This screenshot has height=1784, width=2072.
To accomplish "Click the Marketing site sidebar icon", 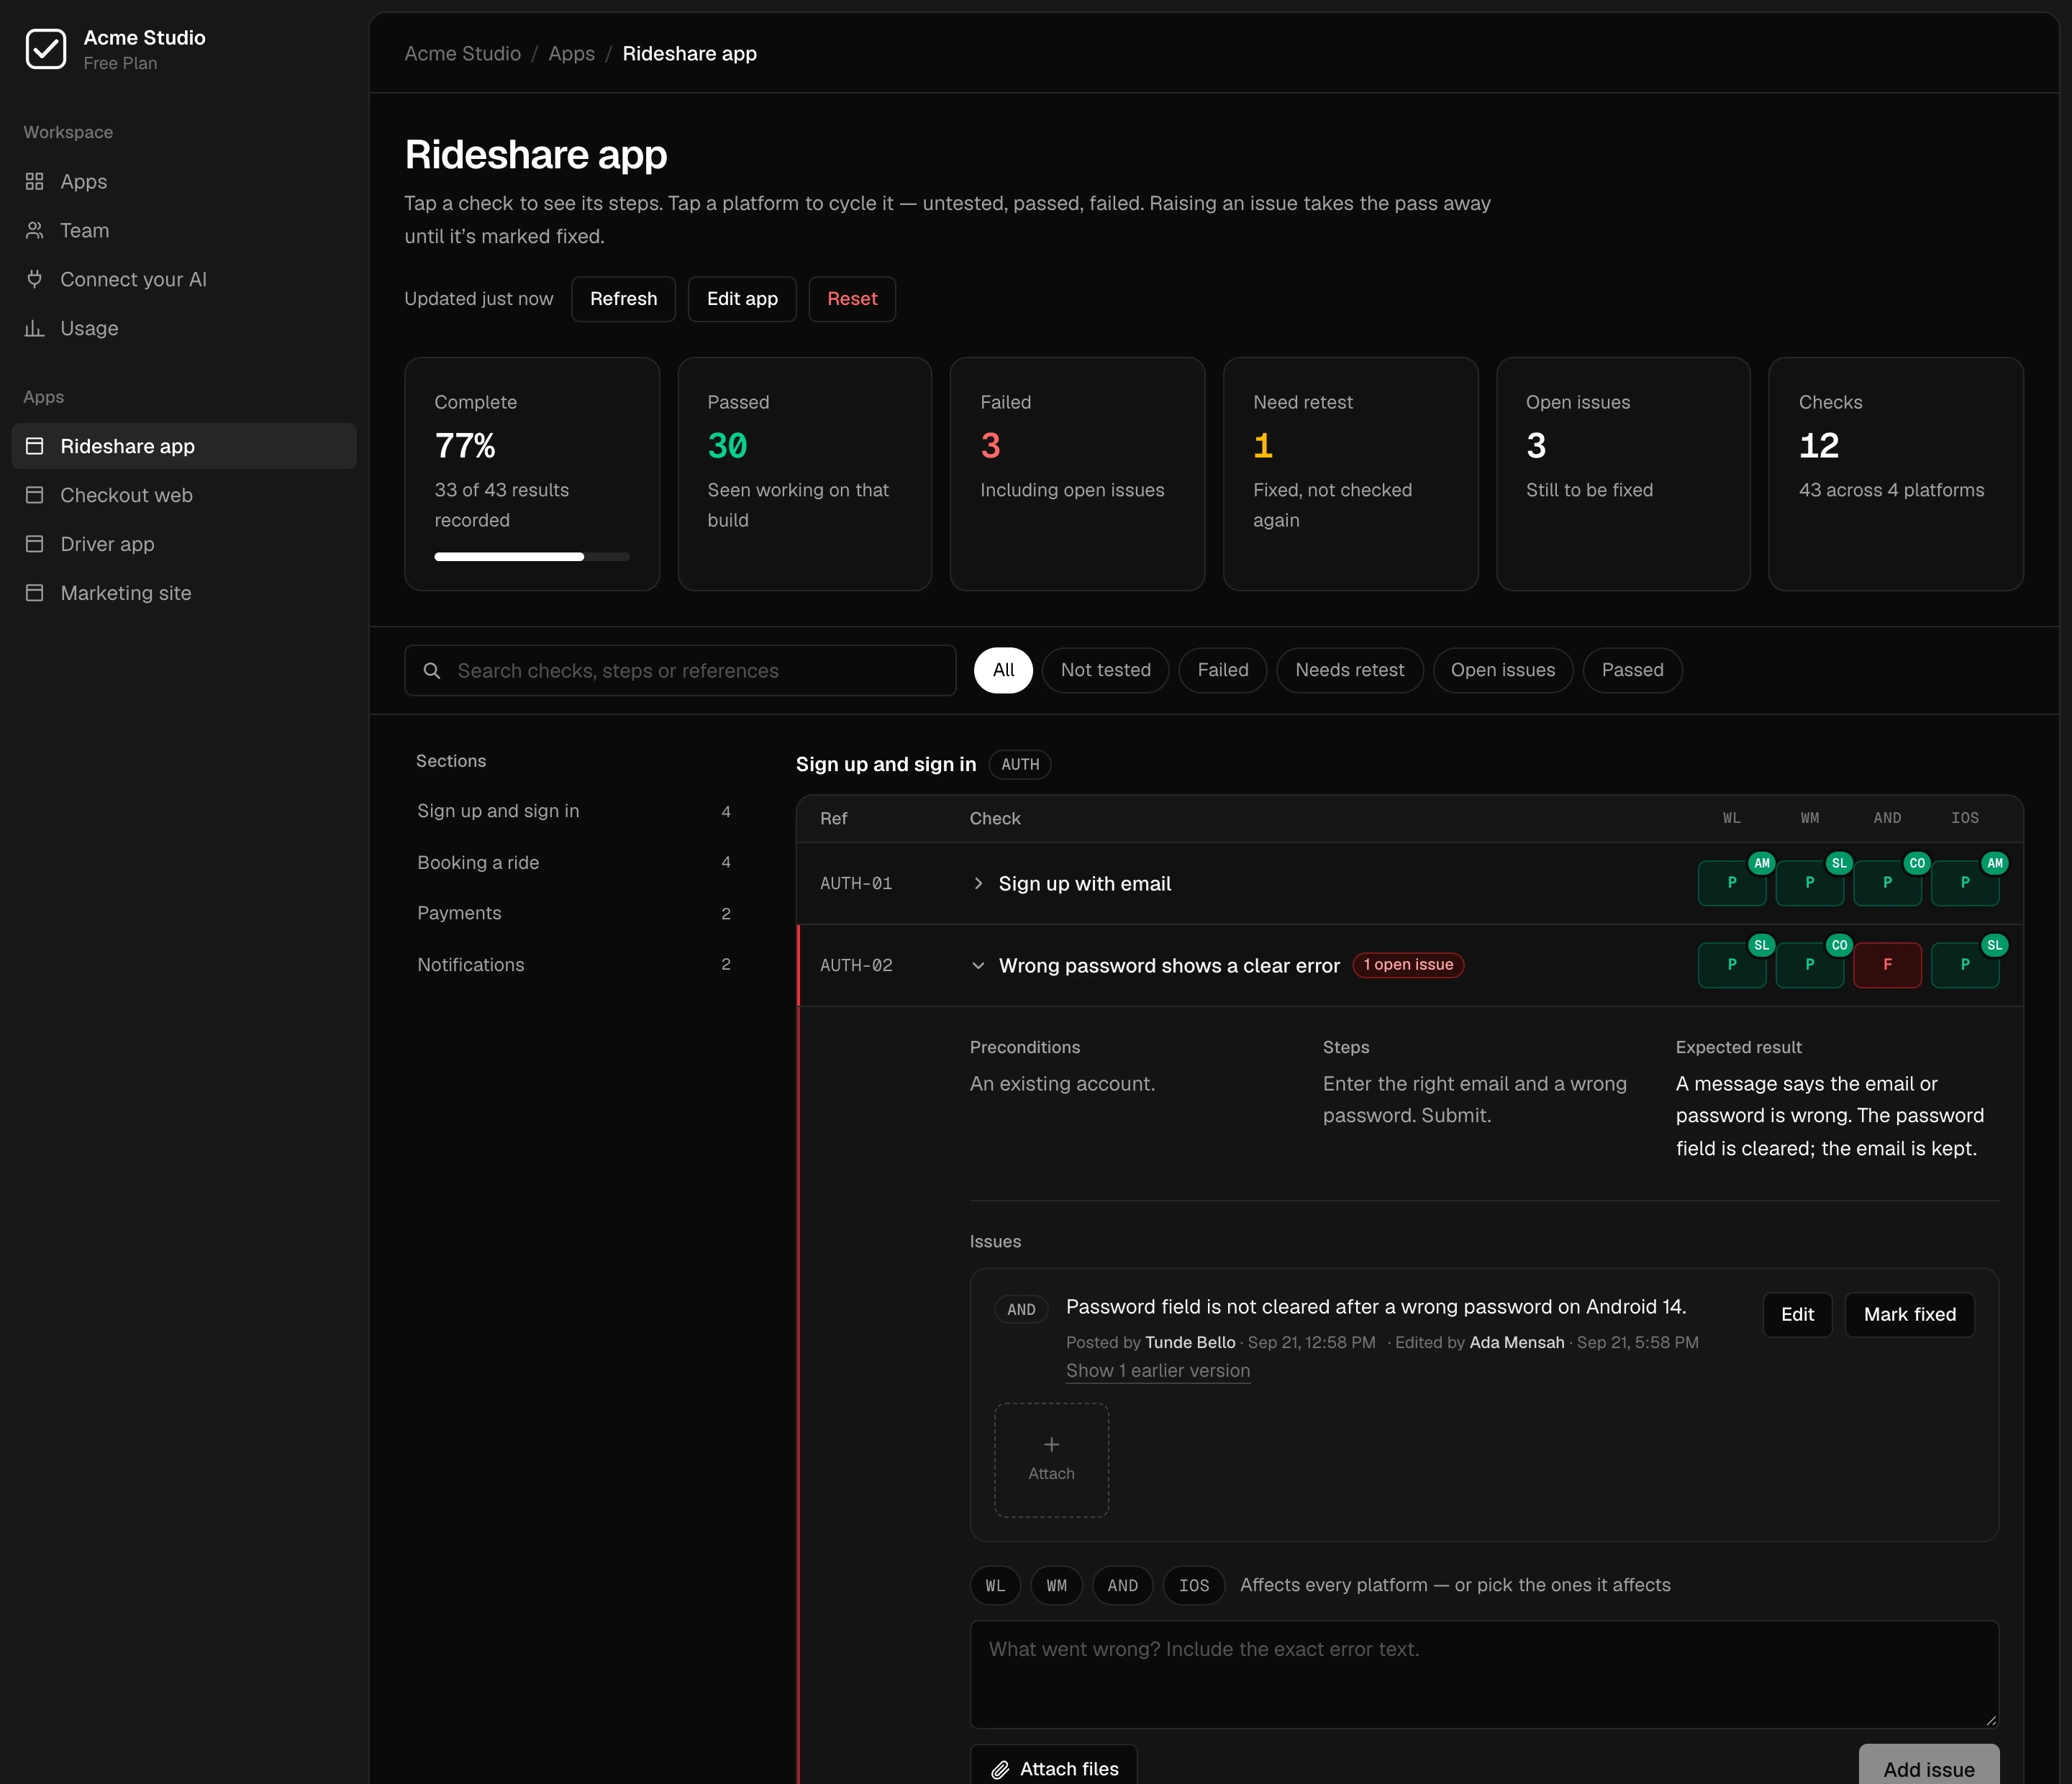I will [x=34, y=593].
